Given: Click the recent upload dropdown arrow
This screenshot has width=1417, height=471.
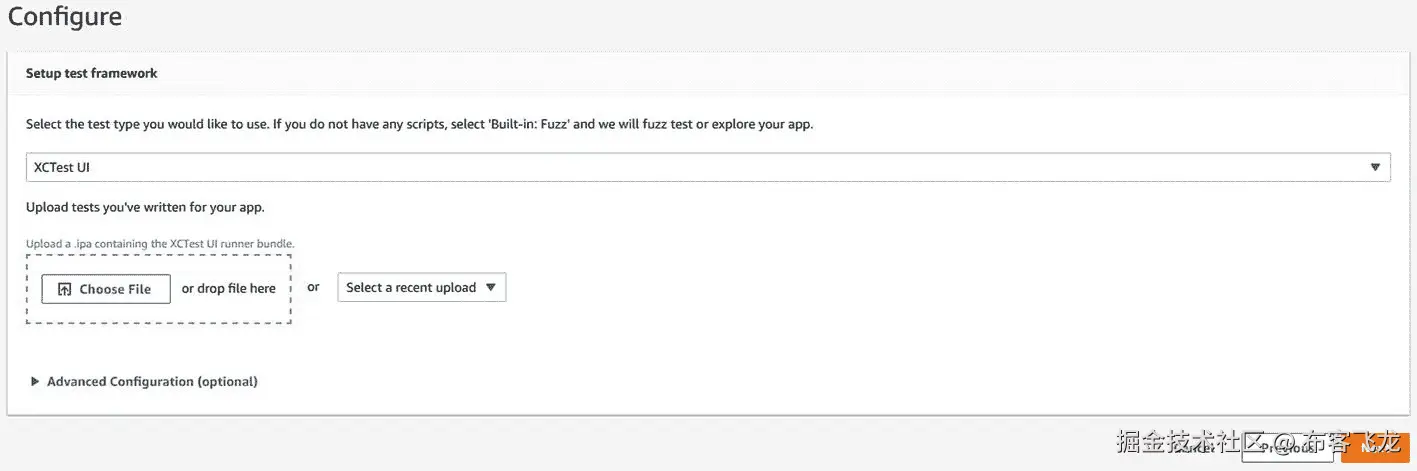Looking at the screenshot, I should point(490,288).
